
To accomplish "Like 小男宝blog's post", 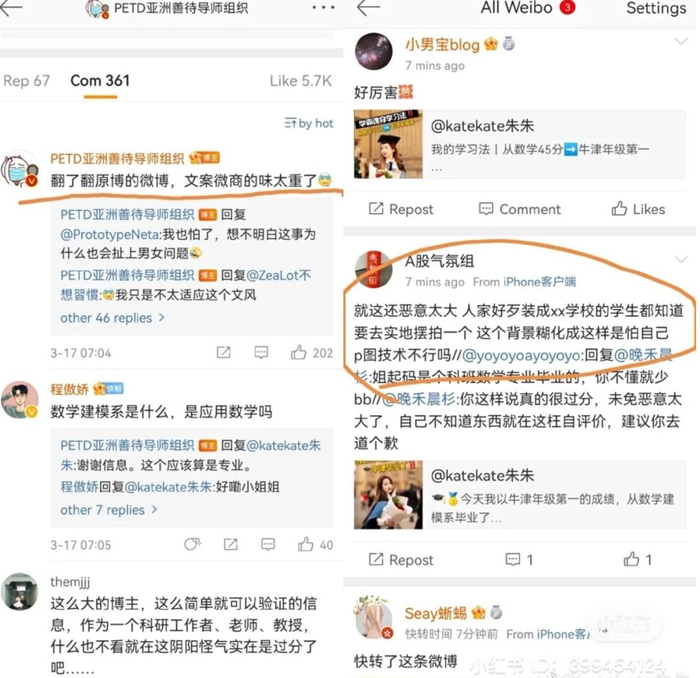I will point(638,209).
